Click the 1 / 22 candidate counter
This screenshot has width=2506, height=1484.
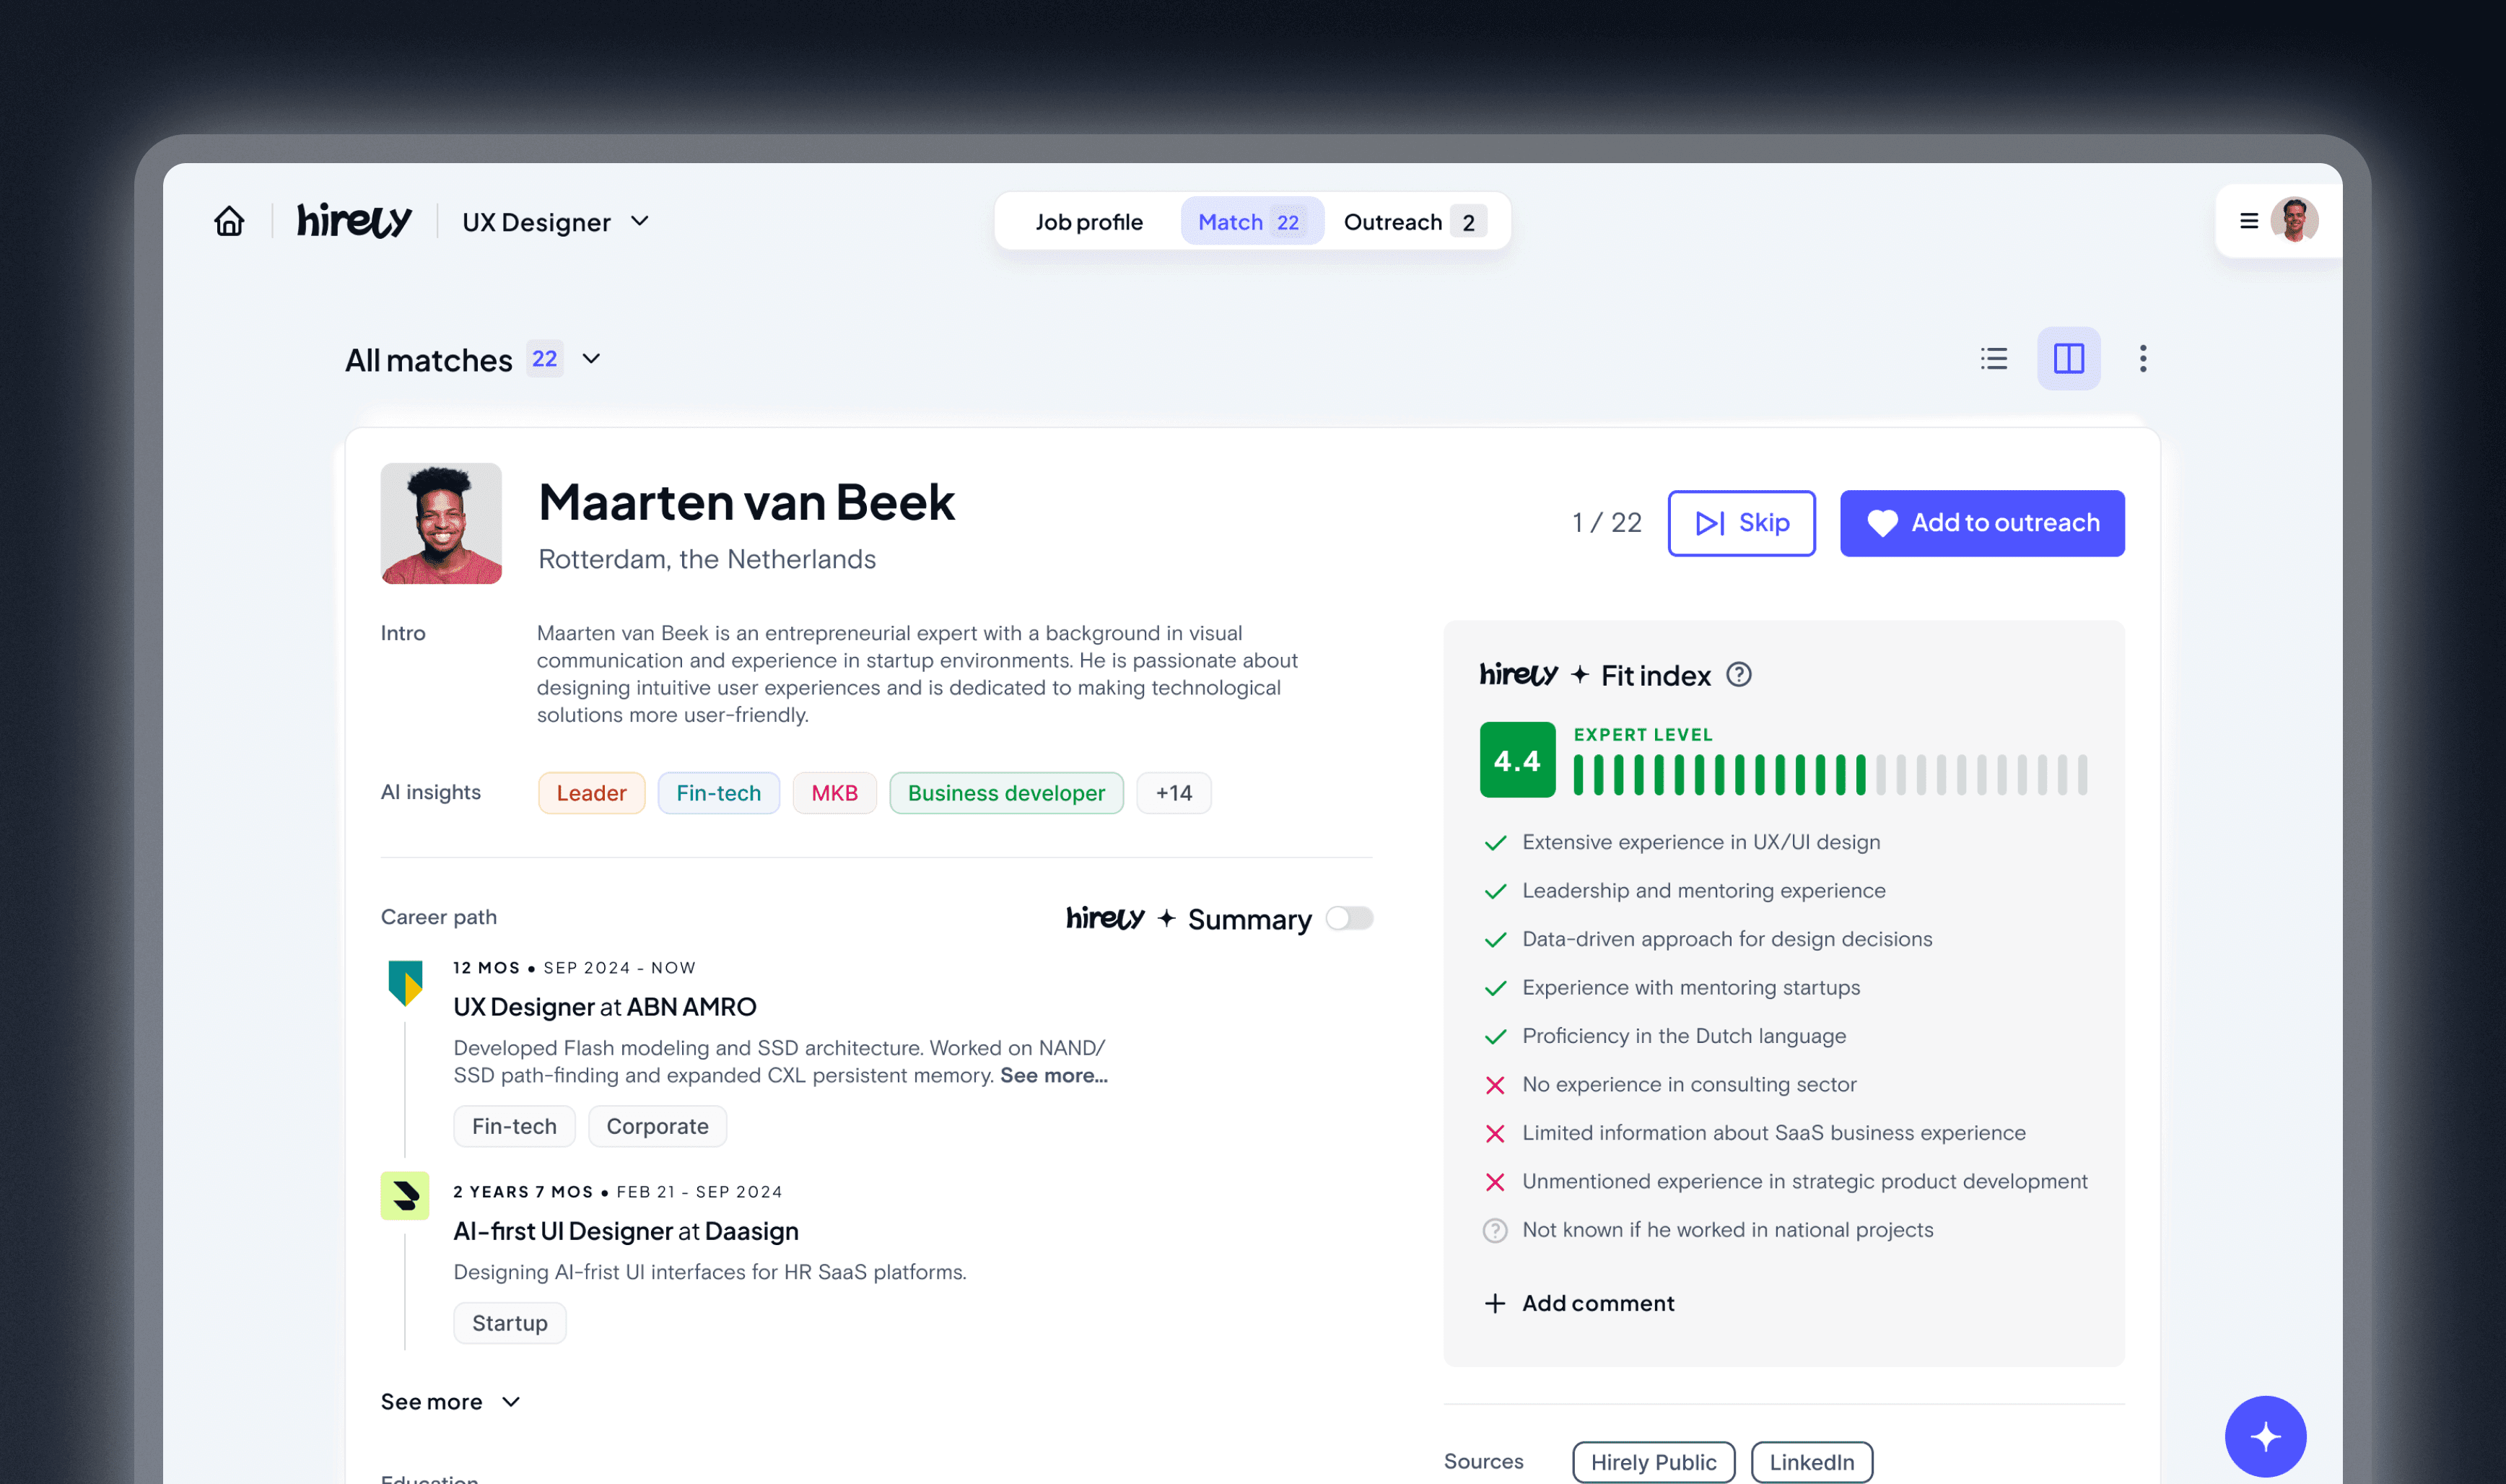(x=1606, y=523)
